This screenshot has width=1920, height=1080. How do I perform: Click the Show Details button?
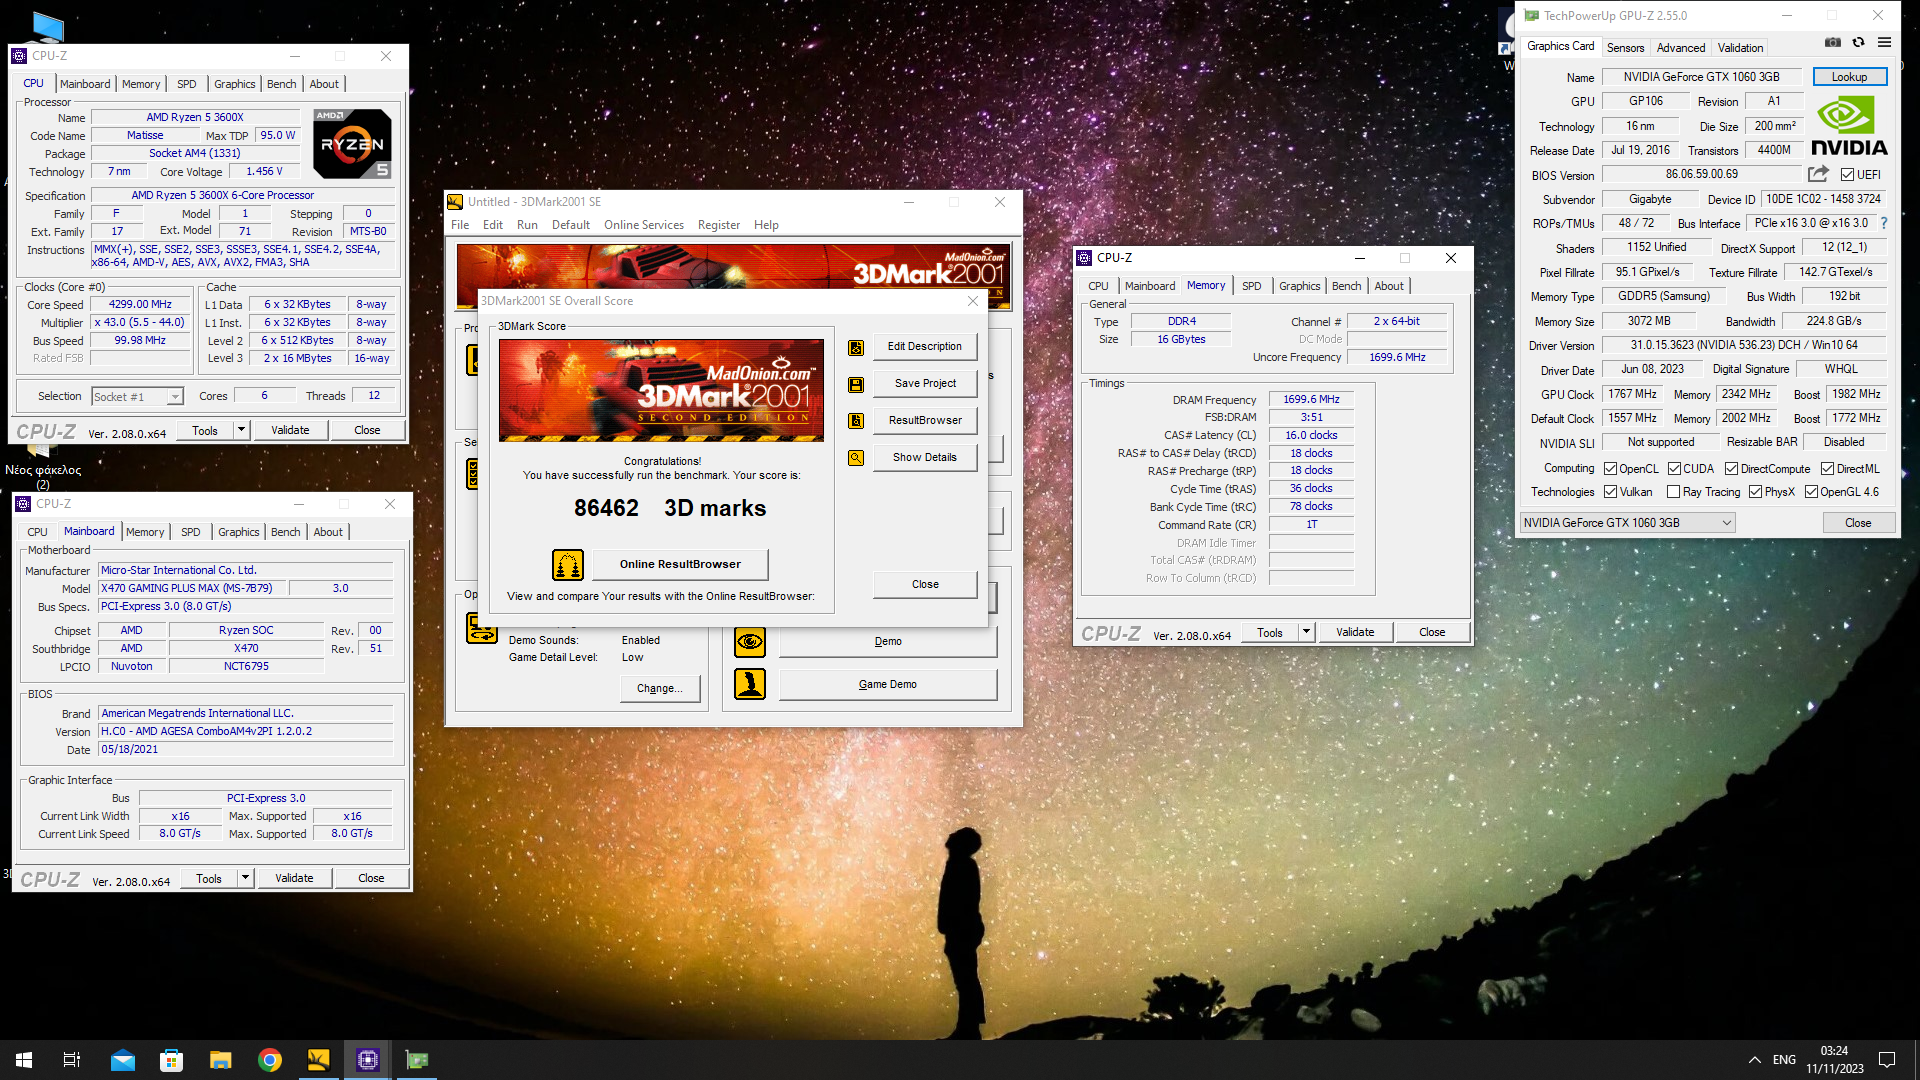tap(925, 458)
